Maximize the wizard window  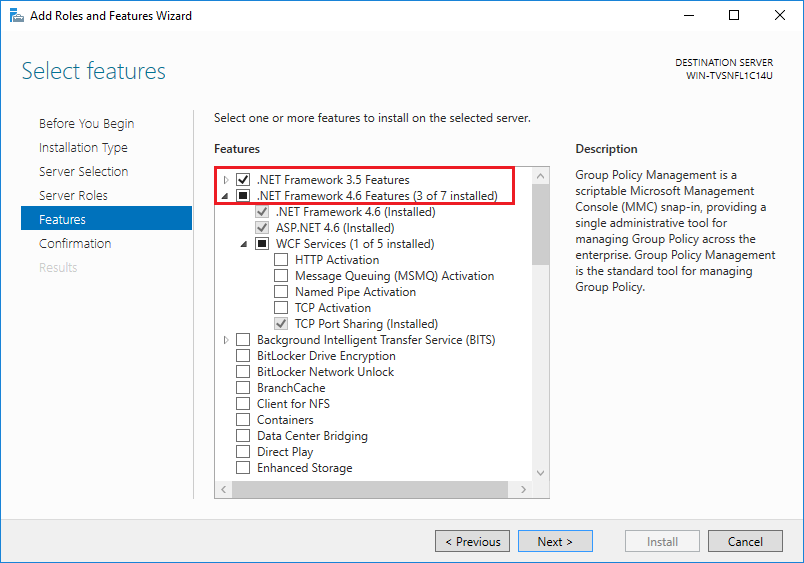pos(735,16)
